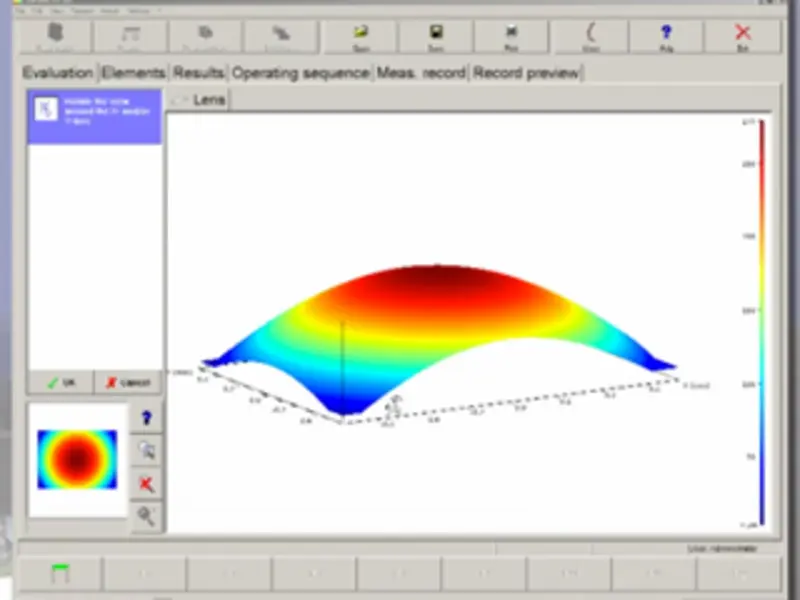Click the Save disk toolbar icon
800x600 pixels.
(436, 36)
